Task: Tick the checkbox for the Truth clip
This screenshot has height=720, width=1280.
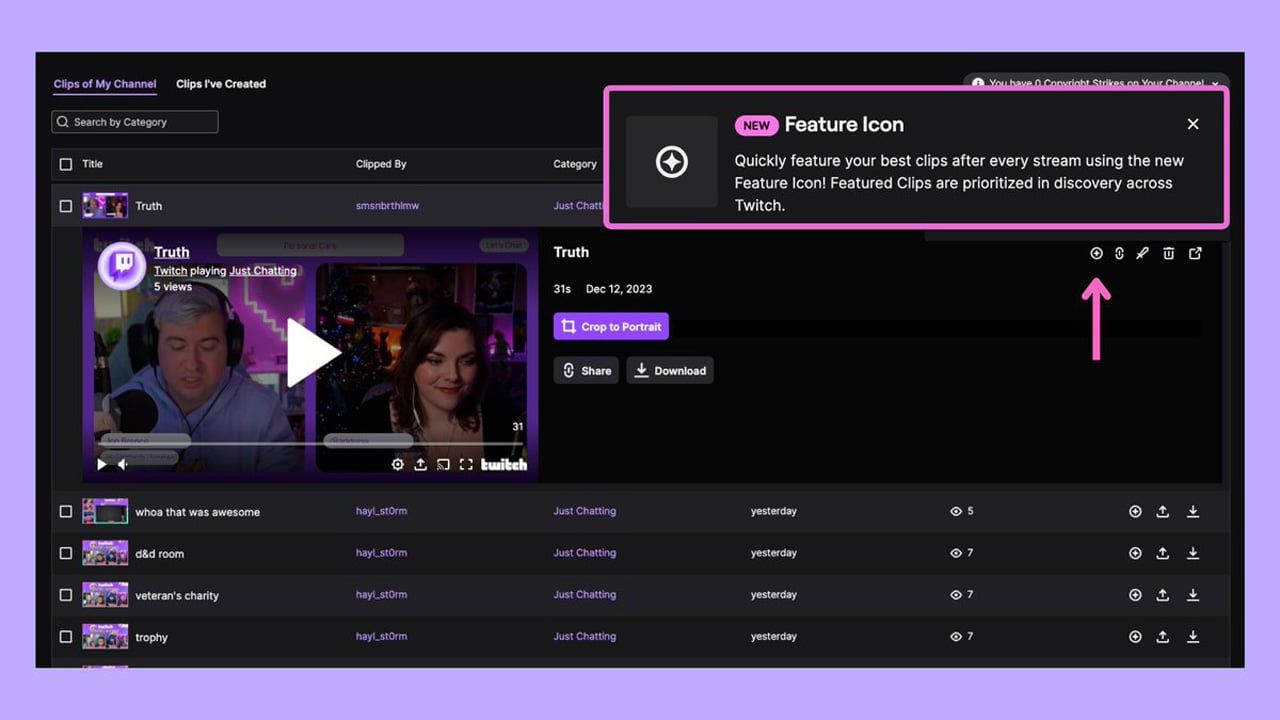Action: [x=66, y=206]
